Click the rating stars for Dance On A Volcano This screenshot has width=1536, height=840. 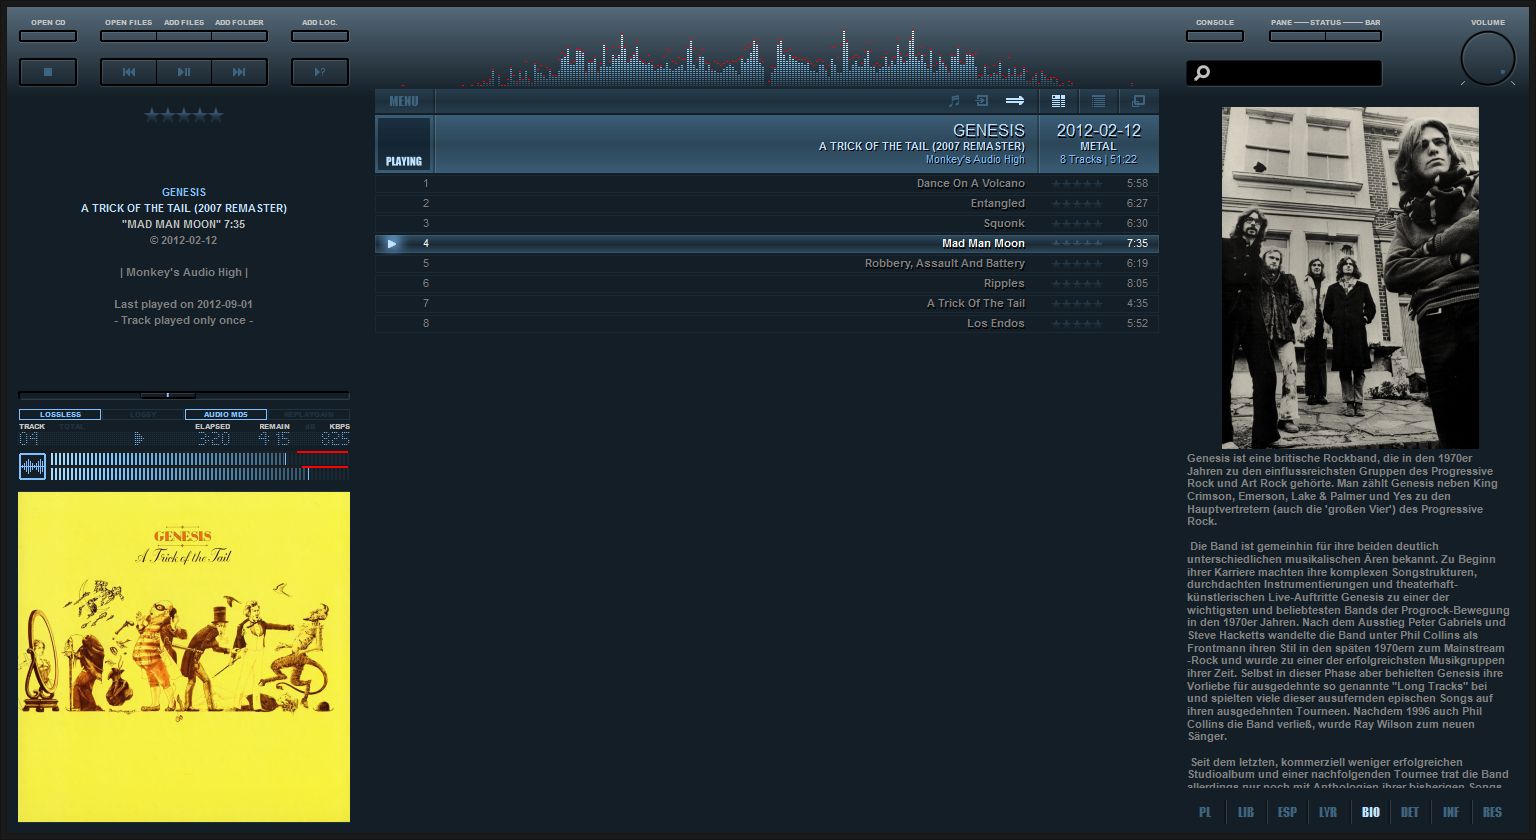click(x=1077, y=184)
